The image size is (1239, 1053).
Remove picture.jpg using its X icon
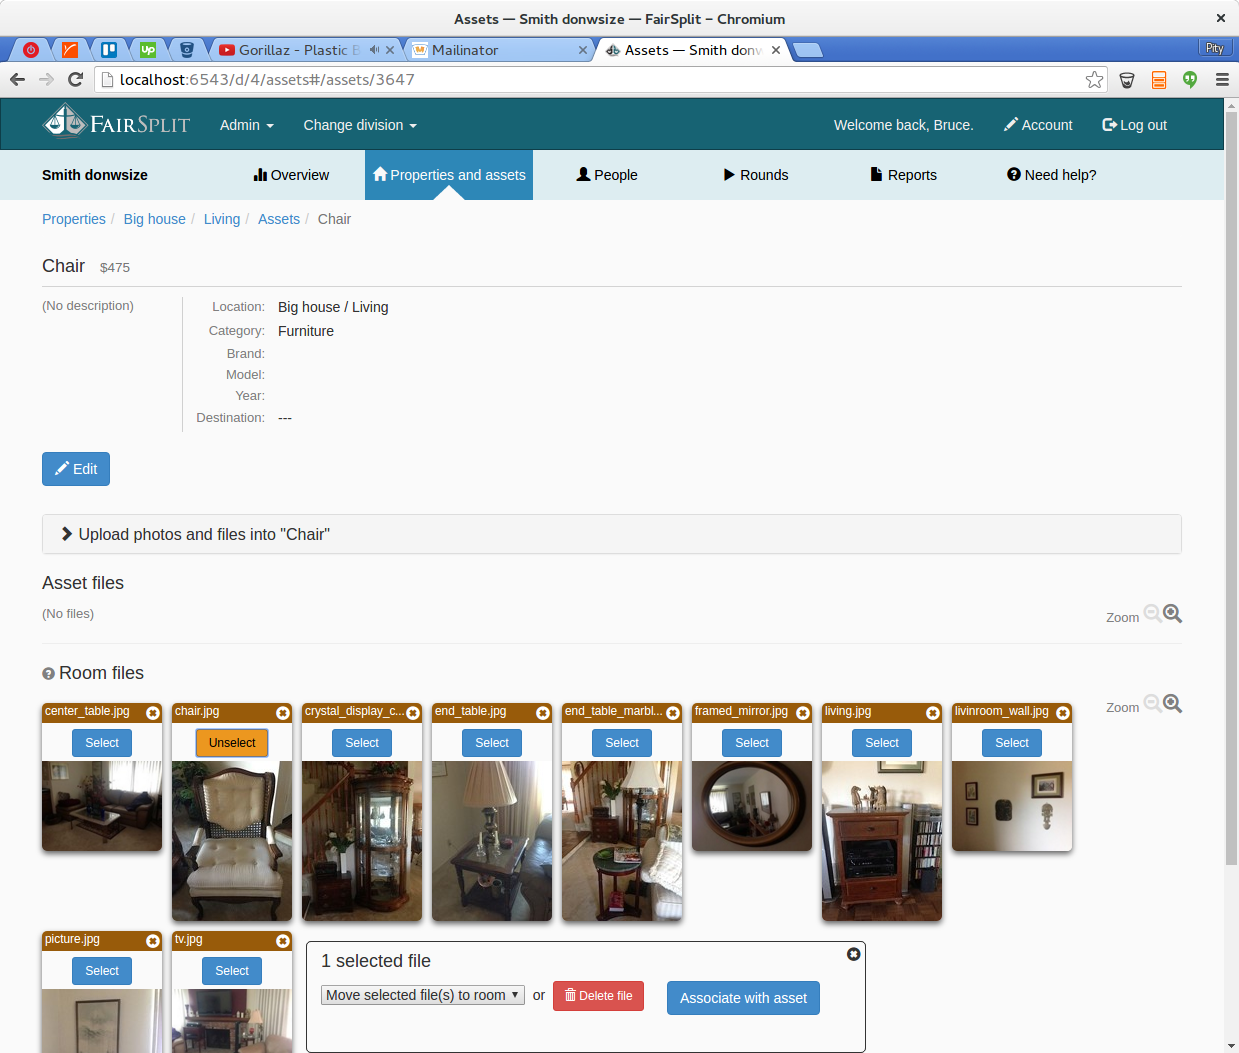coord(153,941)
